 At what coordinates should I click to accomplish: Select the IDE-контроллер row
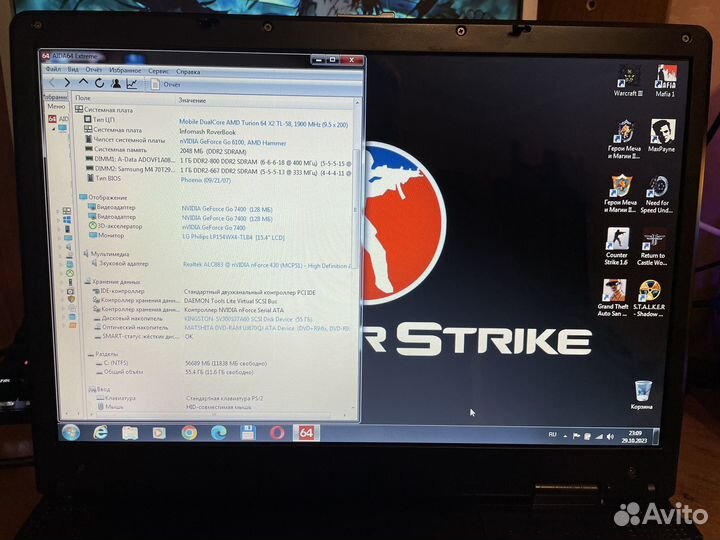coord(220,292)
